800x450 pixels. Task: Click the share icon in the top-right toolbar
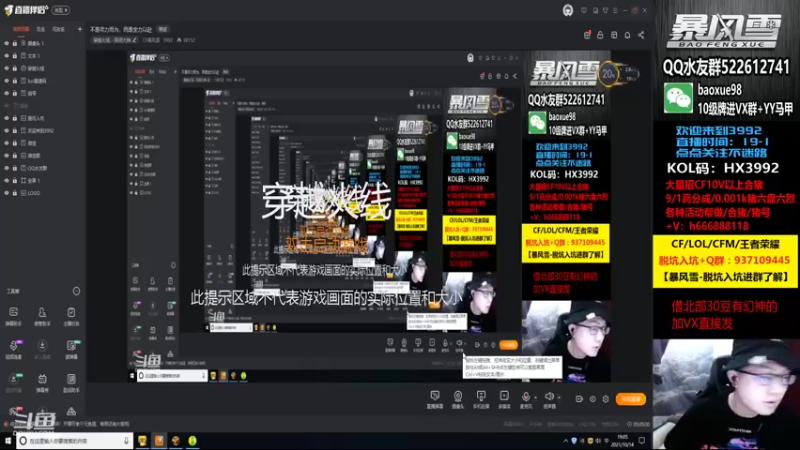pos(641,35)
